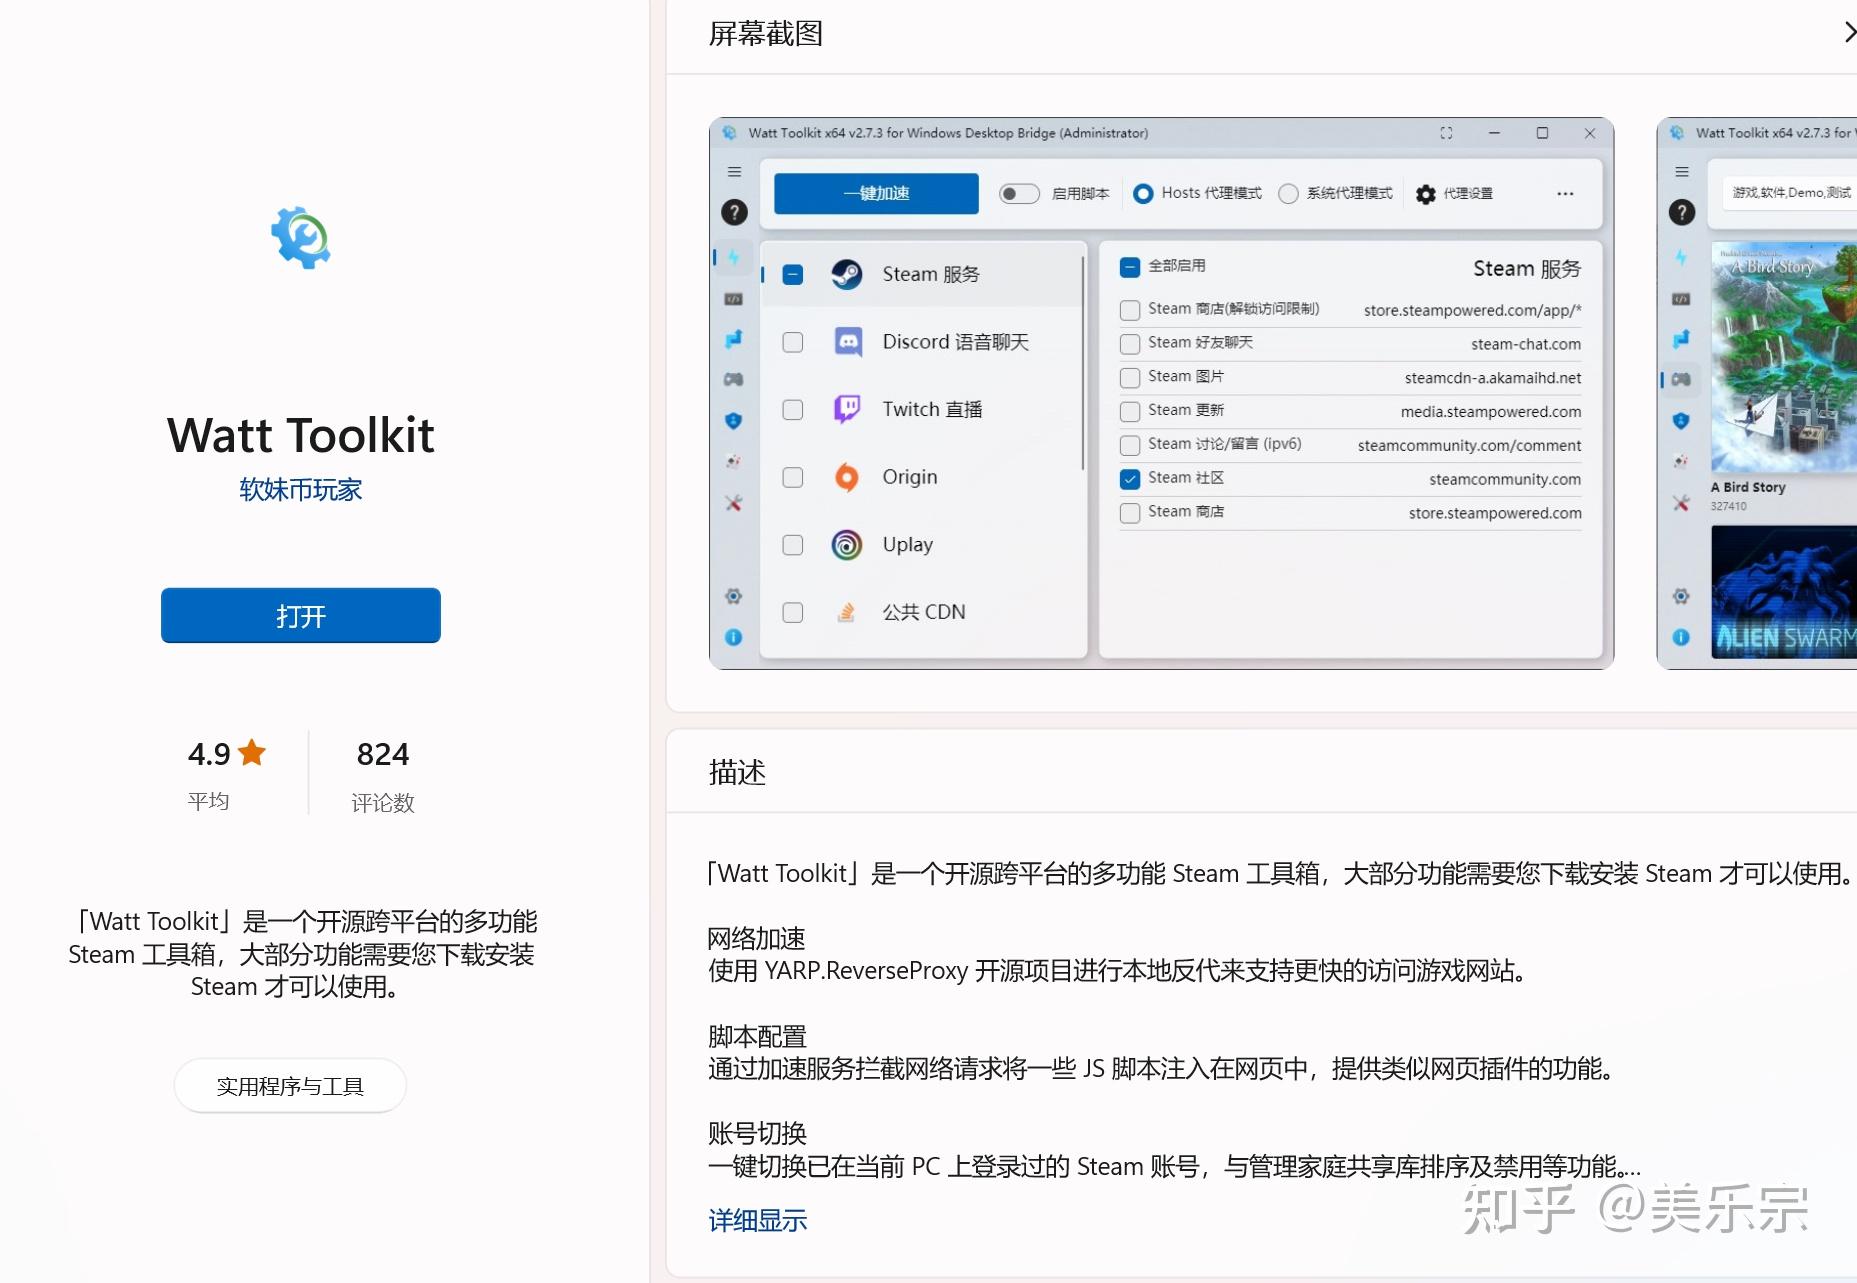The height and width of the screenshot is (1283, 1857).
Task: Check the Uplay checkbox
Action: [793, 545]
